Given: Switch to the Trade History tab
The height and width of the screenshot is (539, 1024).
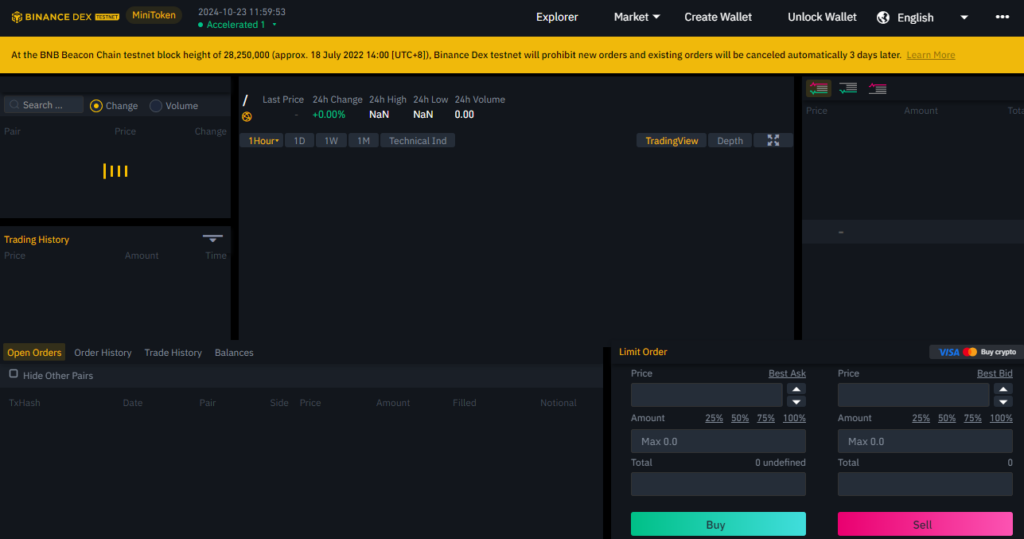Looking at the screenshot, I should pyautogui.click(x=173, y=352).
